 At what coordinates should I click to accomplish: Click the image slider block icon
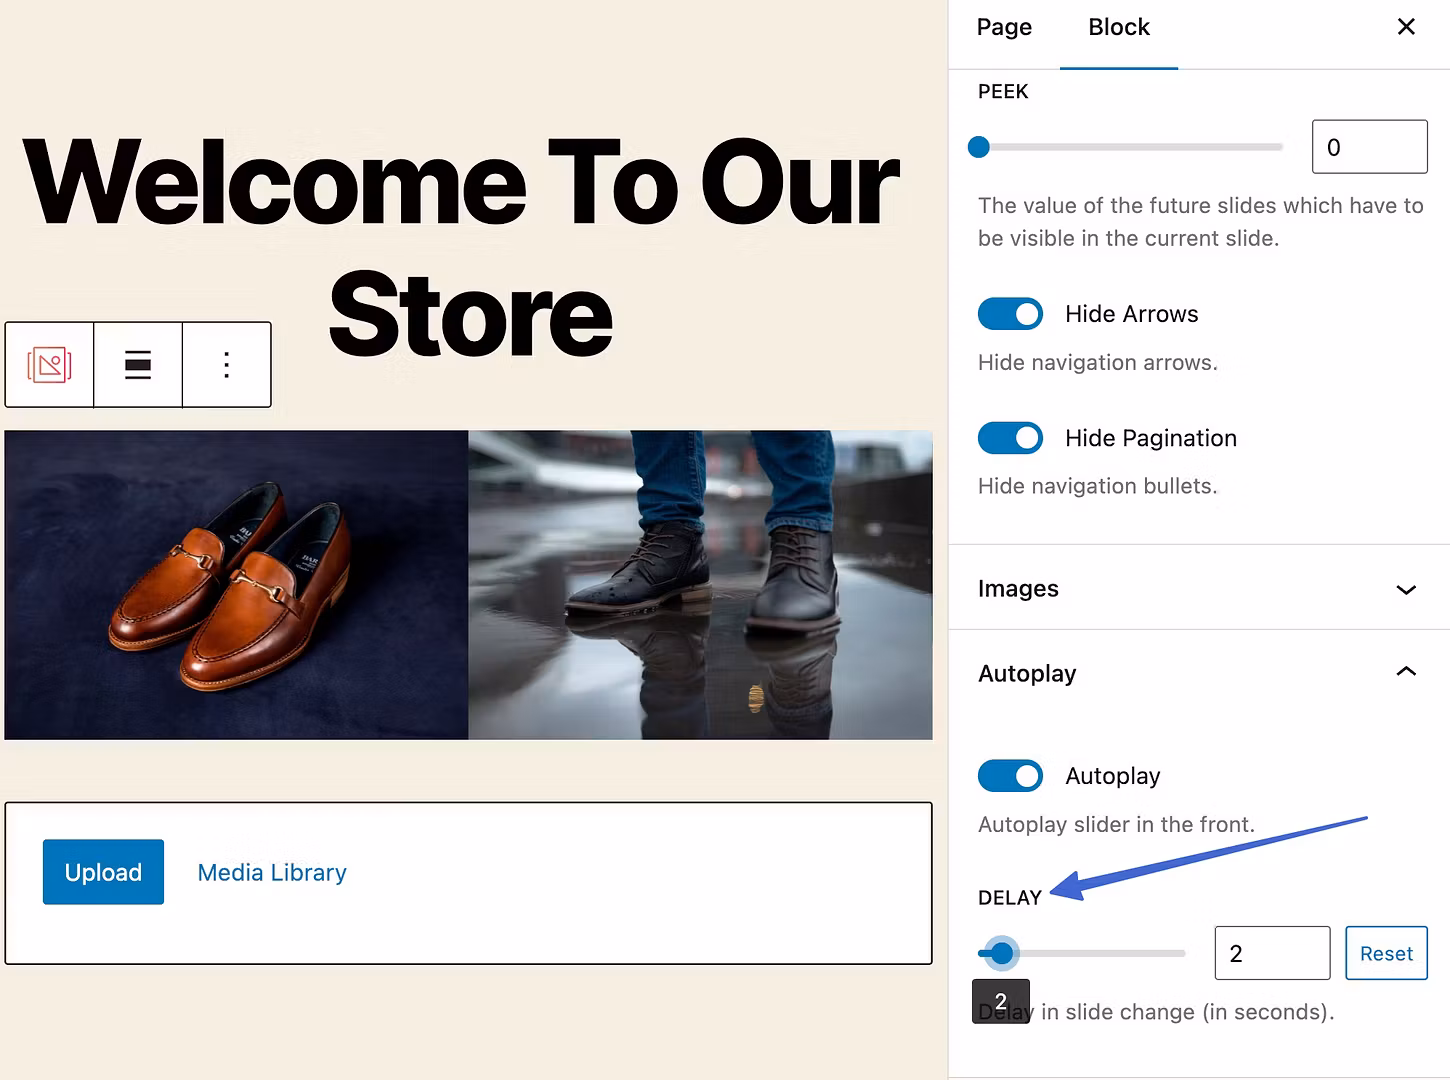coord(49,365)
